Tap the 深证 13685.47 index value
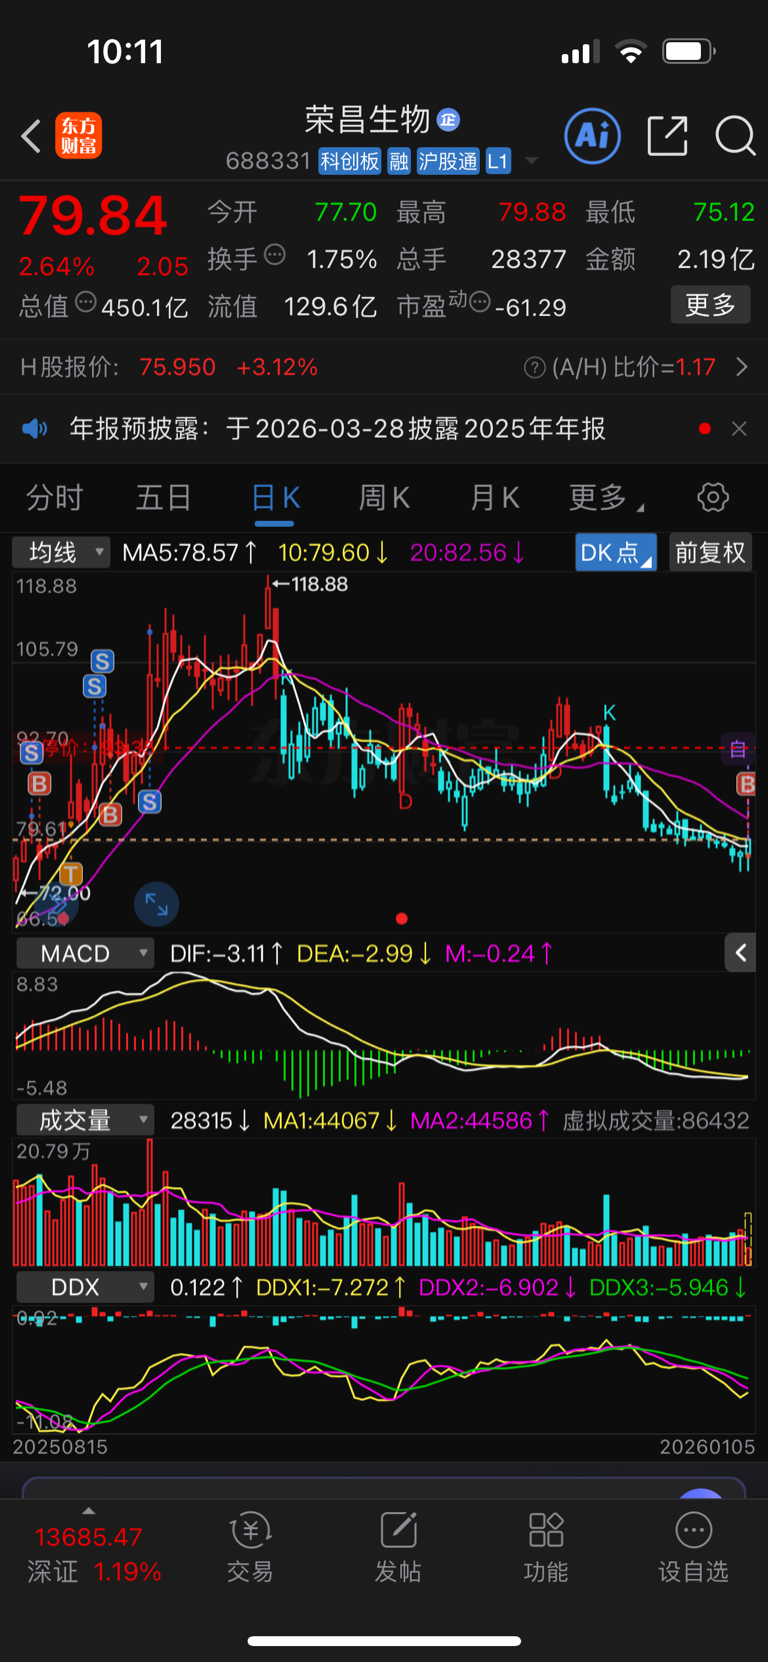The image size is (768, 1663). [x=88, y=1538]
